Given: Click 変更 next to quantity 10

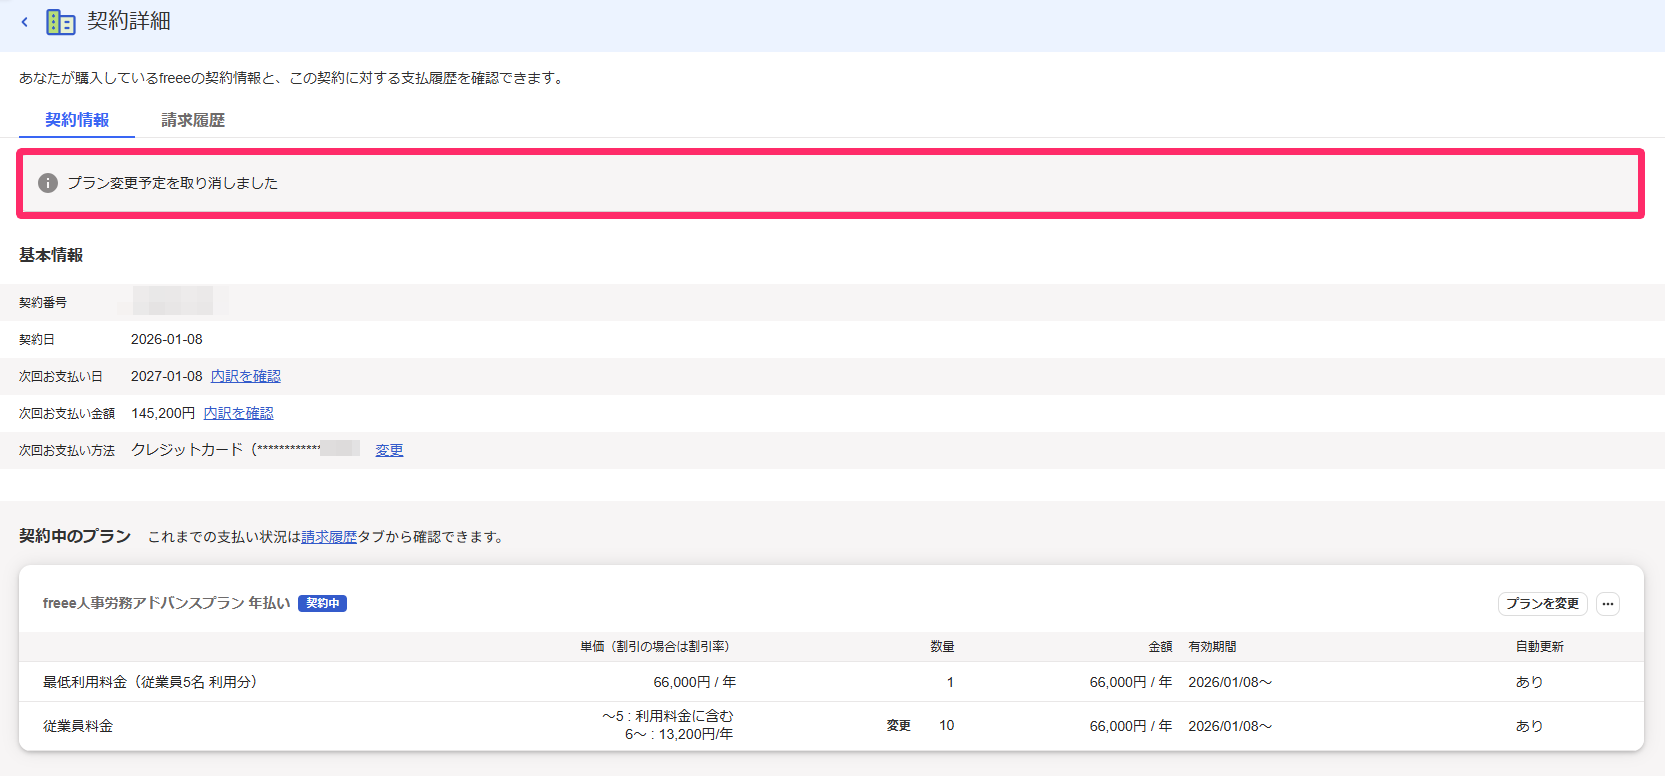Looking at the screenshot, I should point(898,726).
